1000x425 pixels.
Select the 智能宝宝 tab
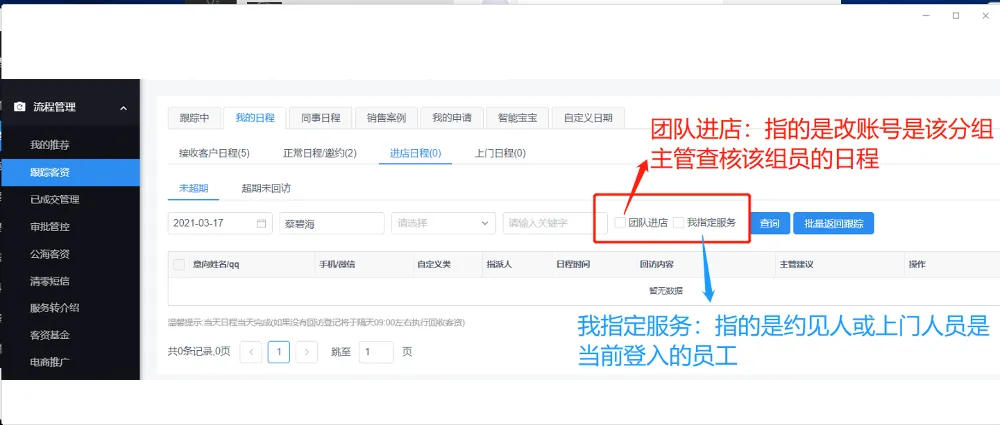coord(517,118)
